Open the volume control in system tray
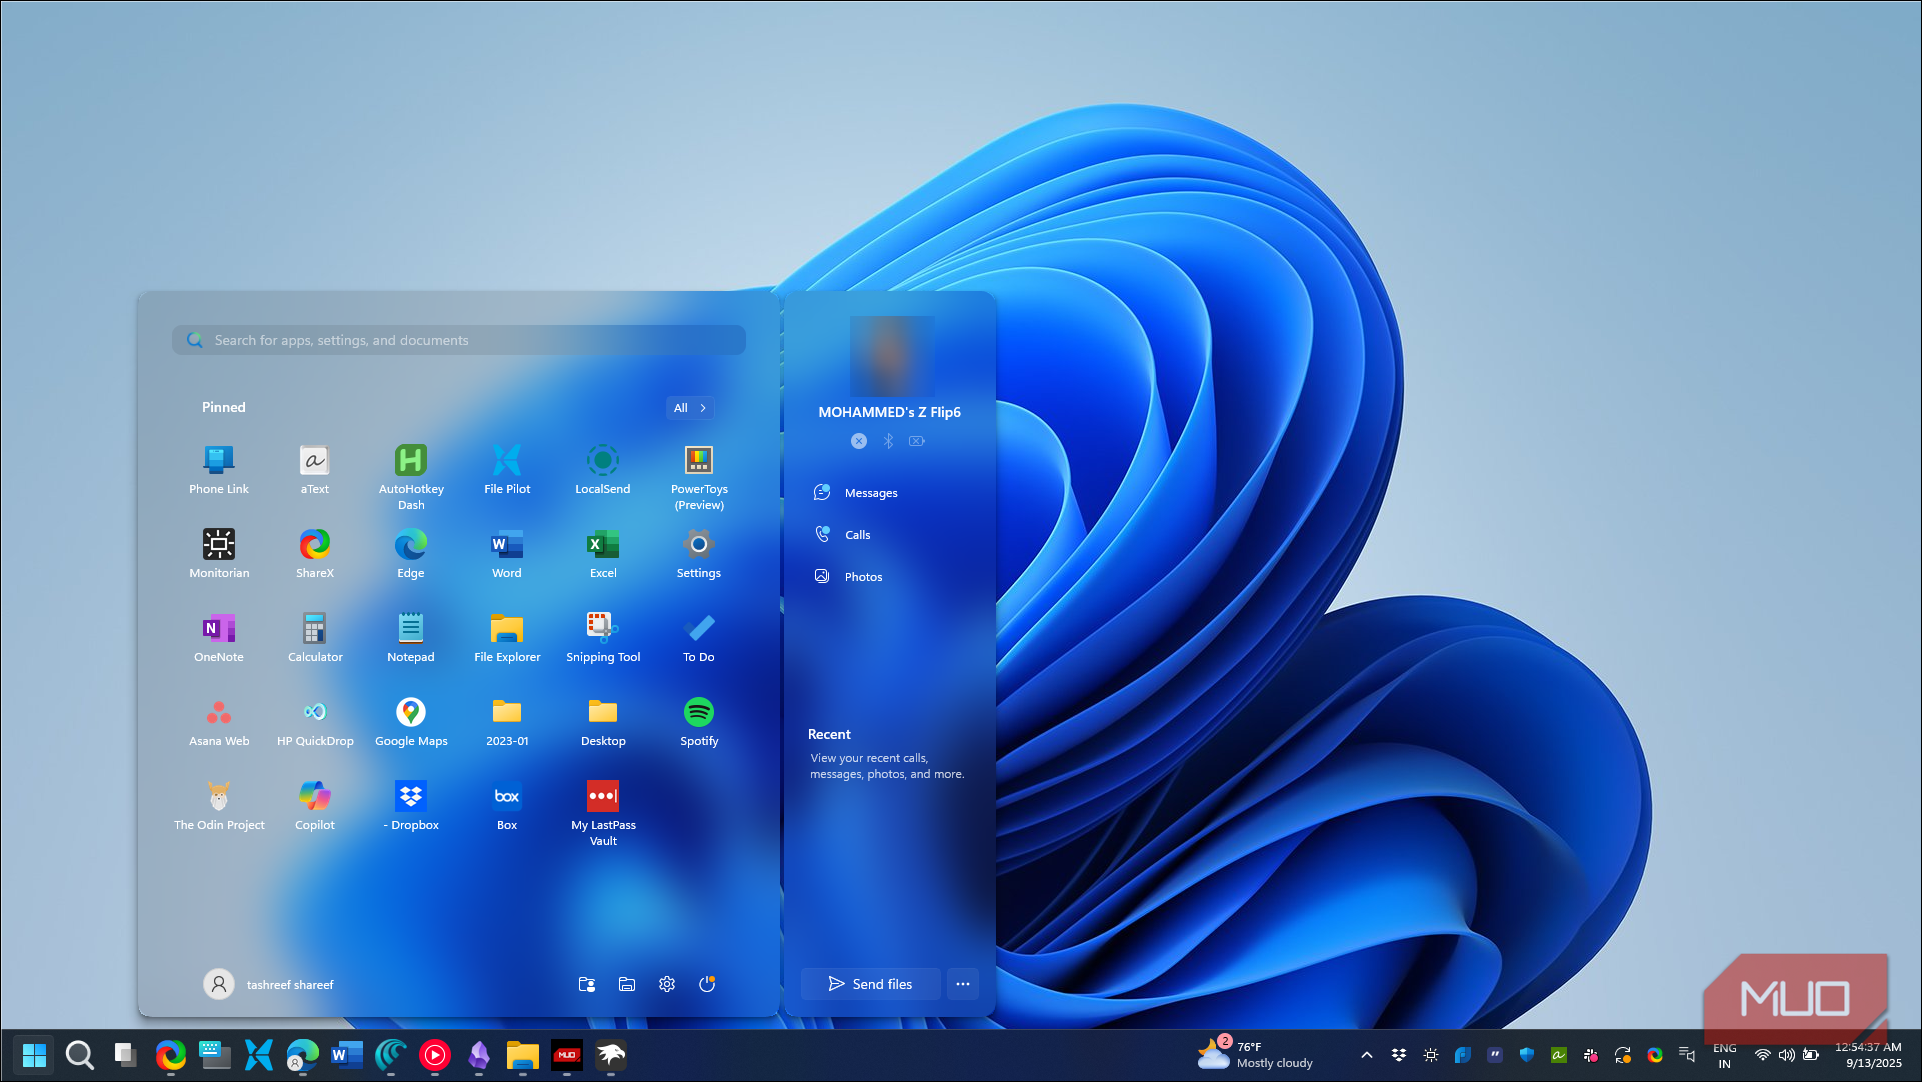 (x=1787, y=1055)
